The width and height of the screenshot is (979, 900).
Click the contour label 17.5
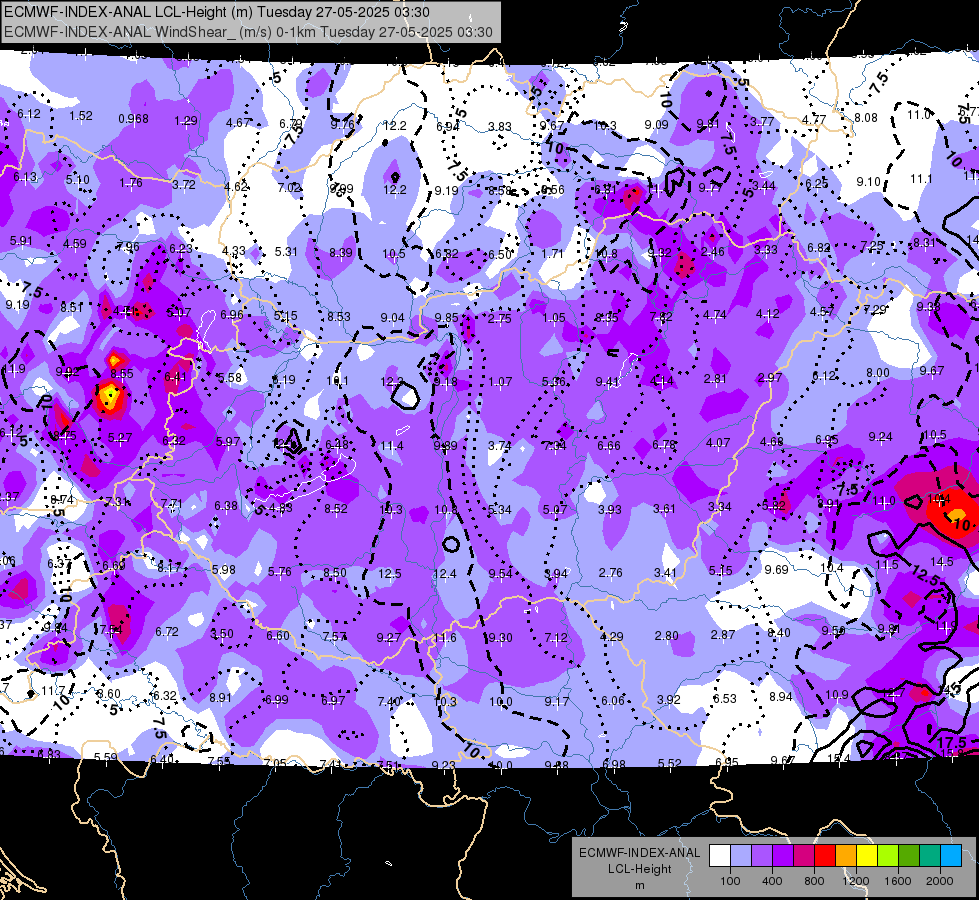[x=952, y=743]
